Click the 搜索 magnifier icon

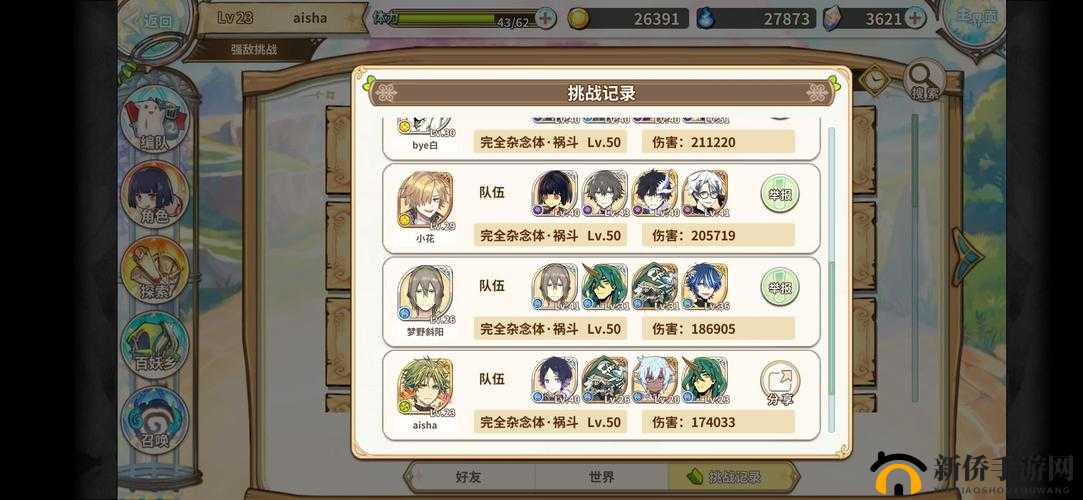pos(924,81)
